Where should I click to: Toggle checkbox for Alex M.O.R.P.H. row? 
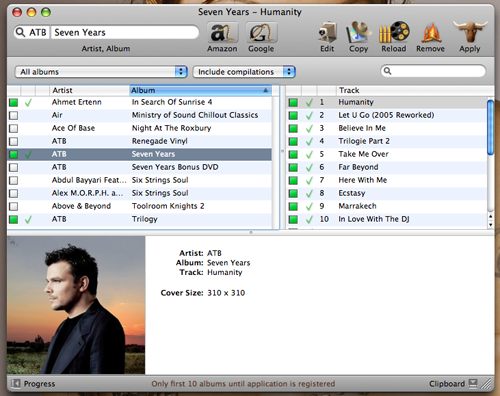[x=14, y=193]
